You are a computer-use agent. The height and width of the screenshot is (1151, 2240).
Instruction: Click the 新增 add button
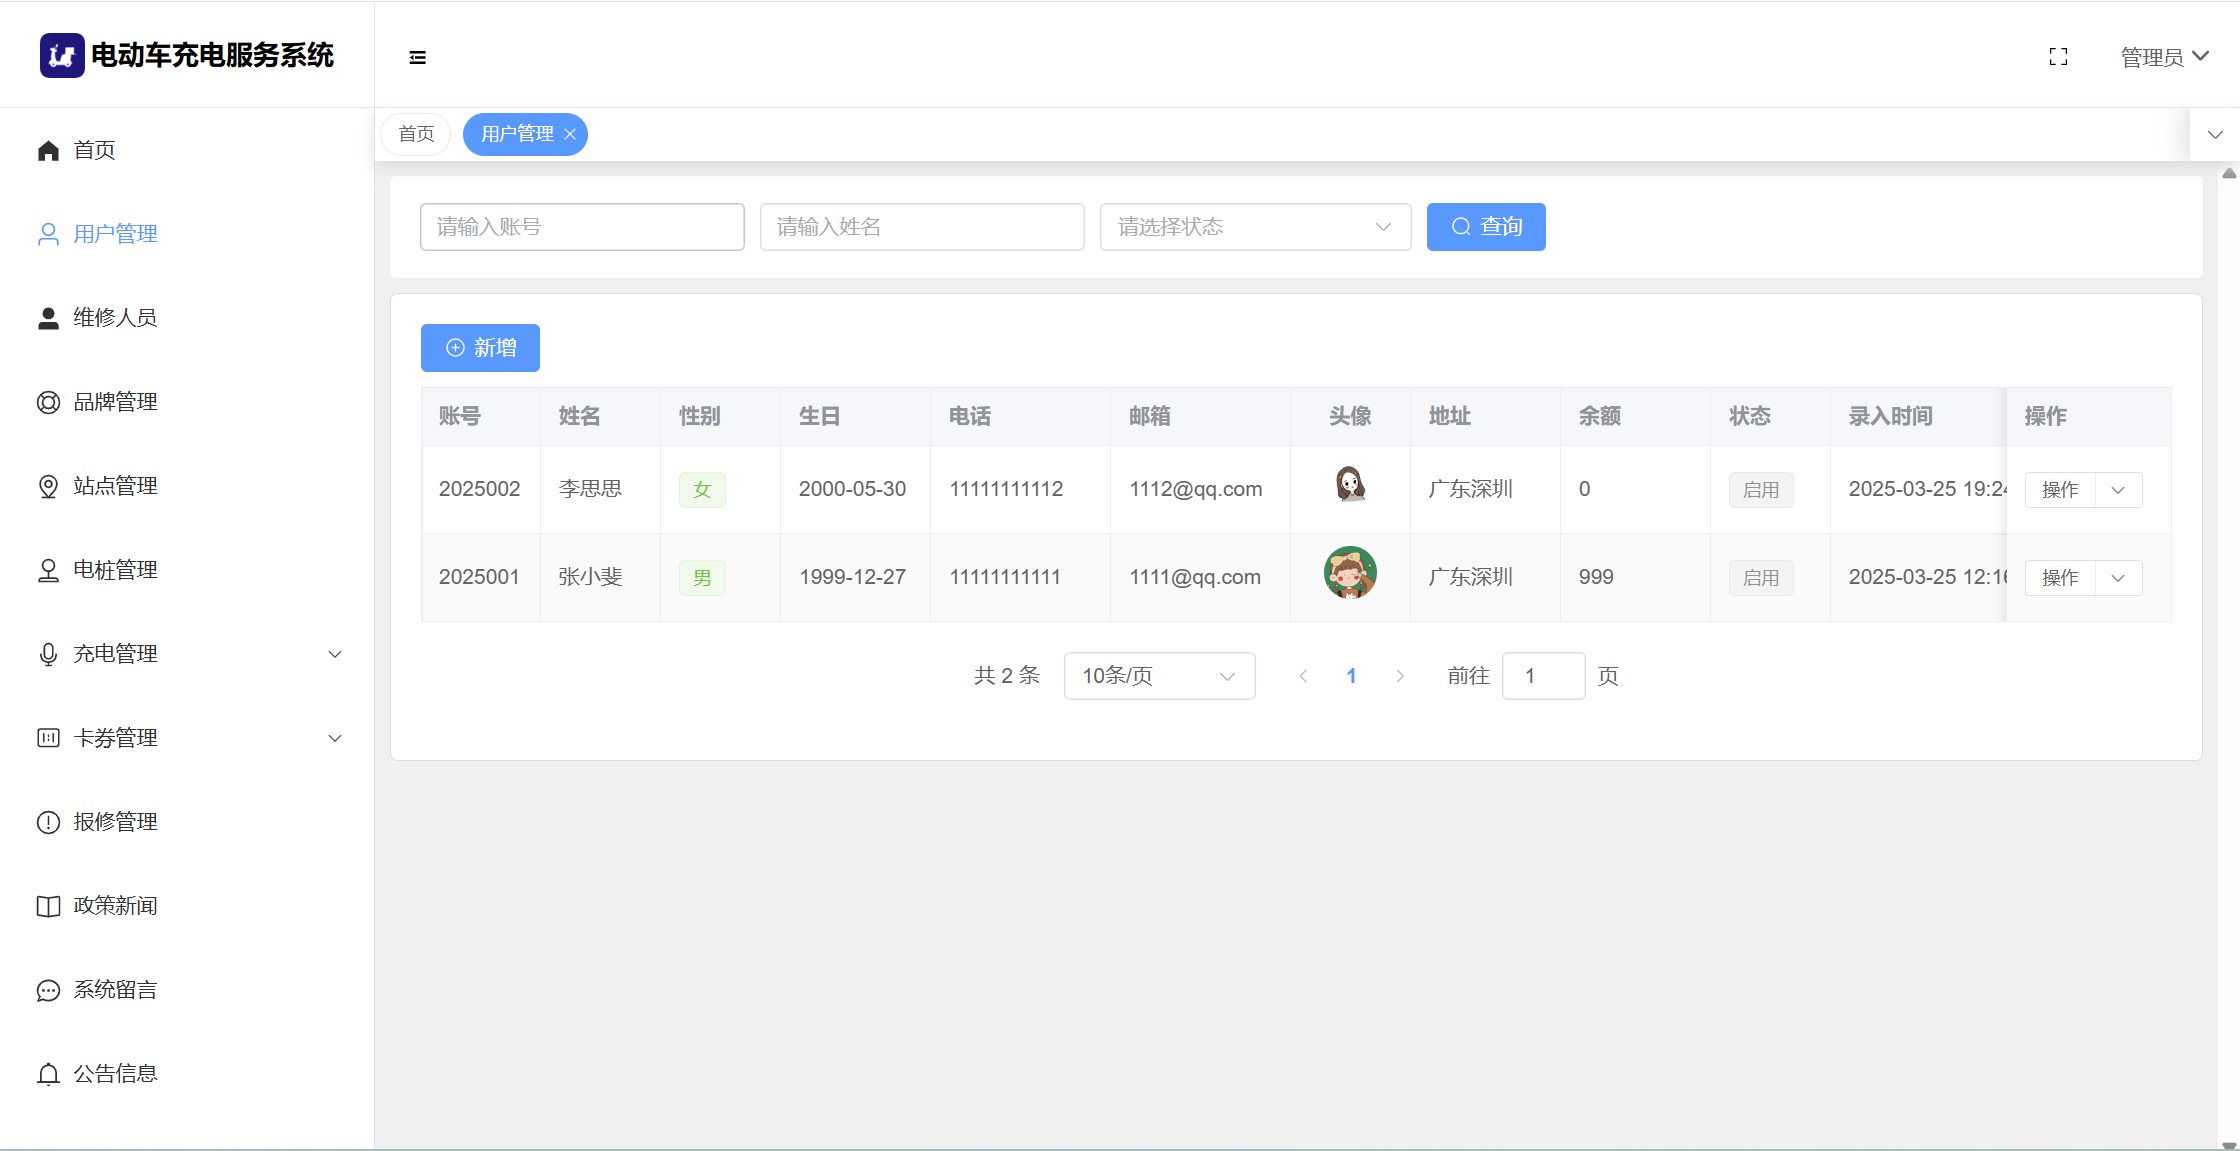(x=480, y=348)
